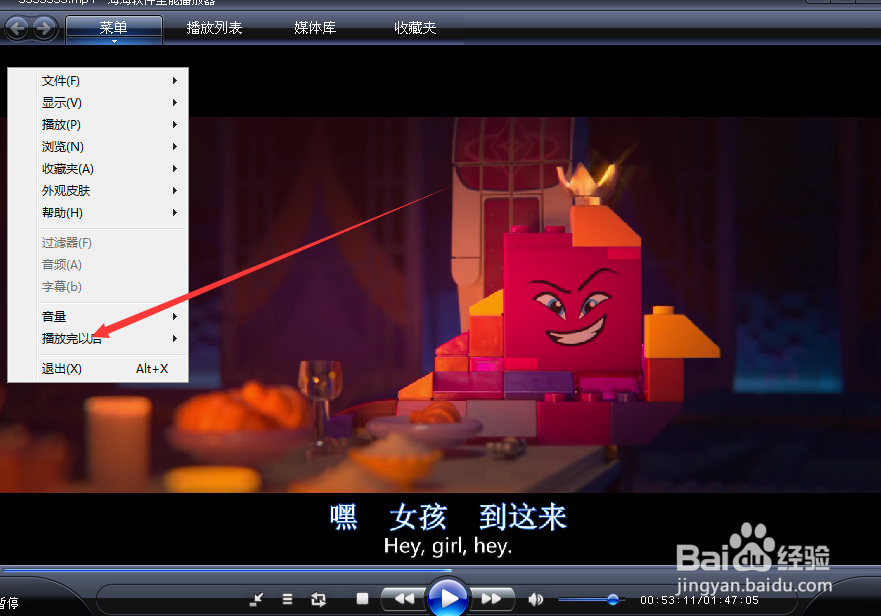Screen dimensions: 881x616
Task: Click the play button
Action: point(448,599)
